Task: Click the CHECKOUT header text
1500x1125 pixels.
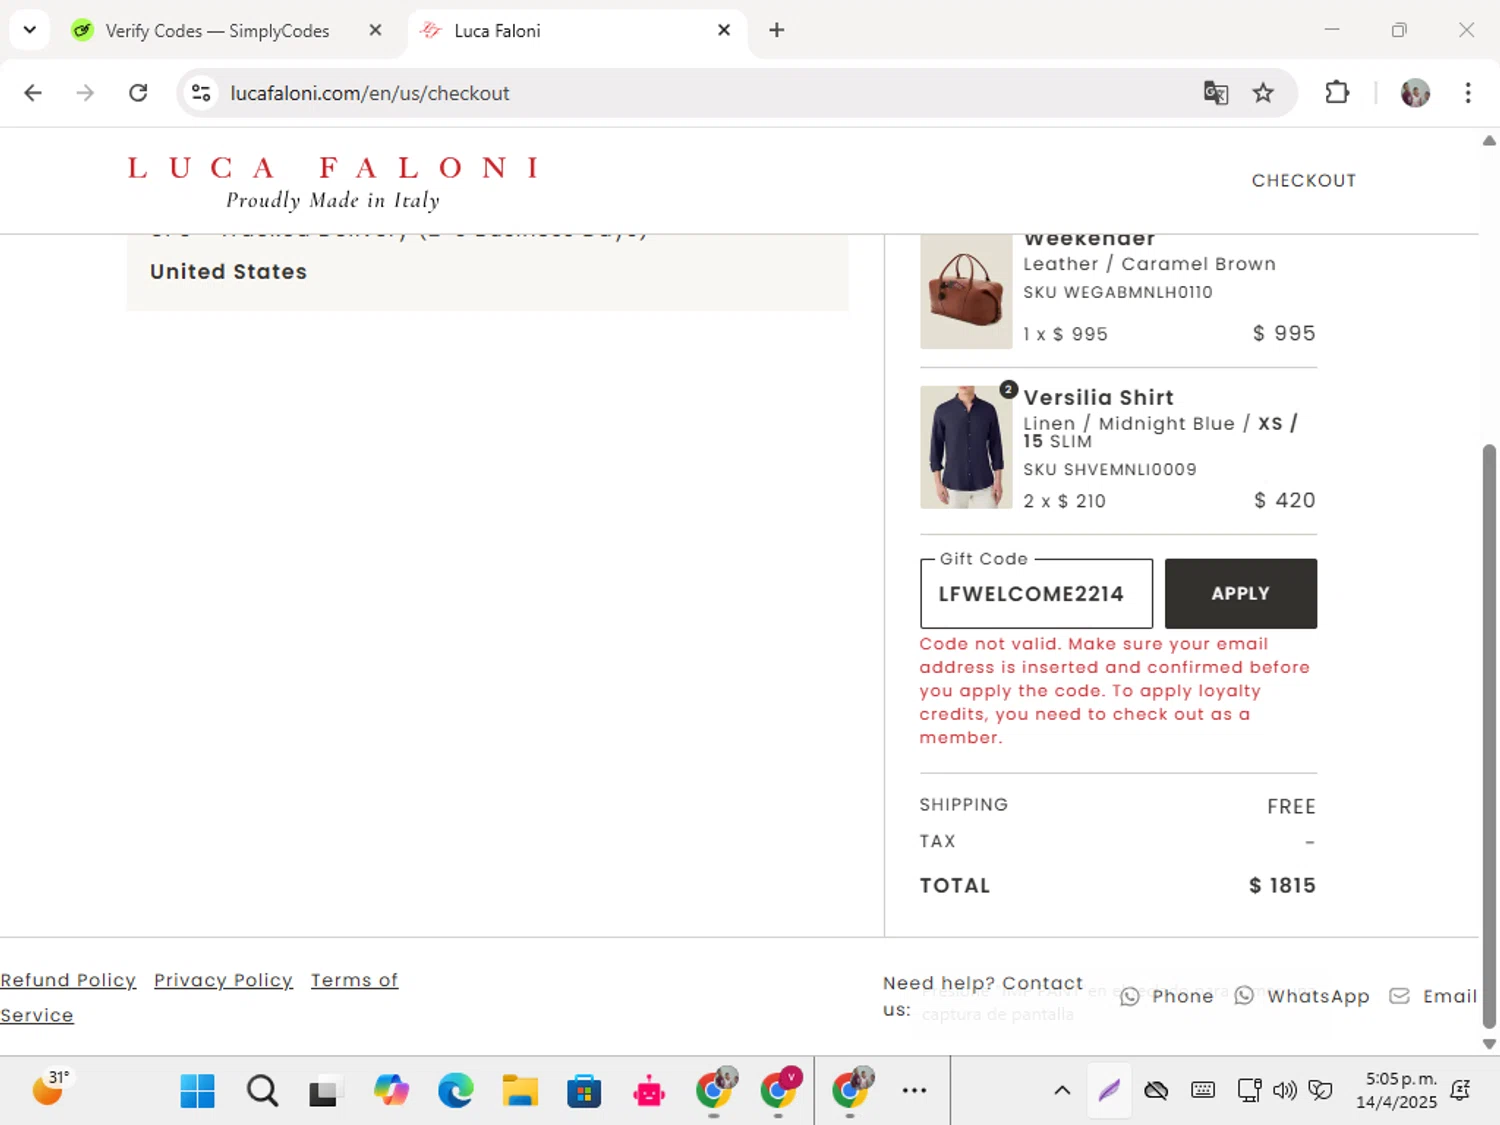Action: click(1304, 181)
